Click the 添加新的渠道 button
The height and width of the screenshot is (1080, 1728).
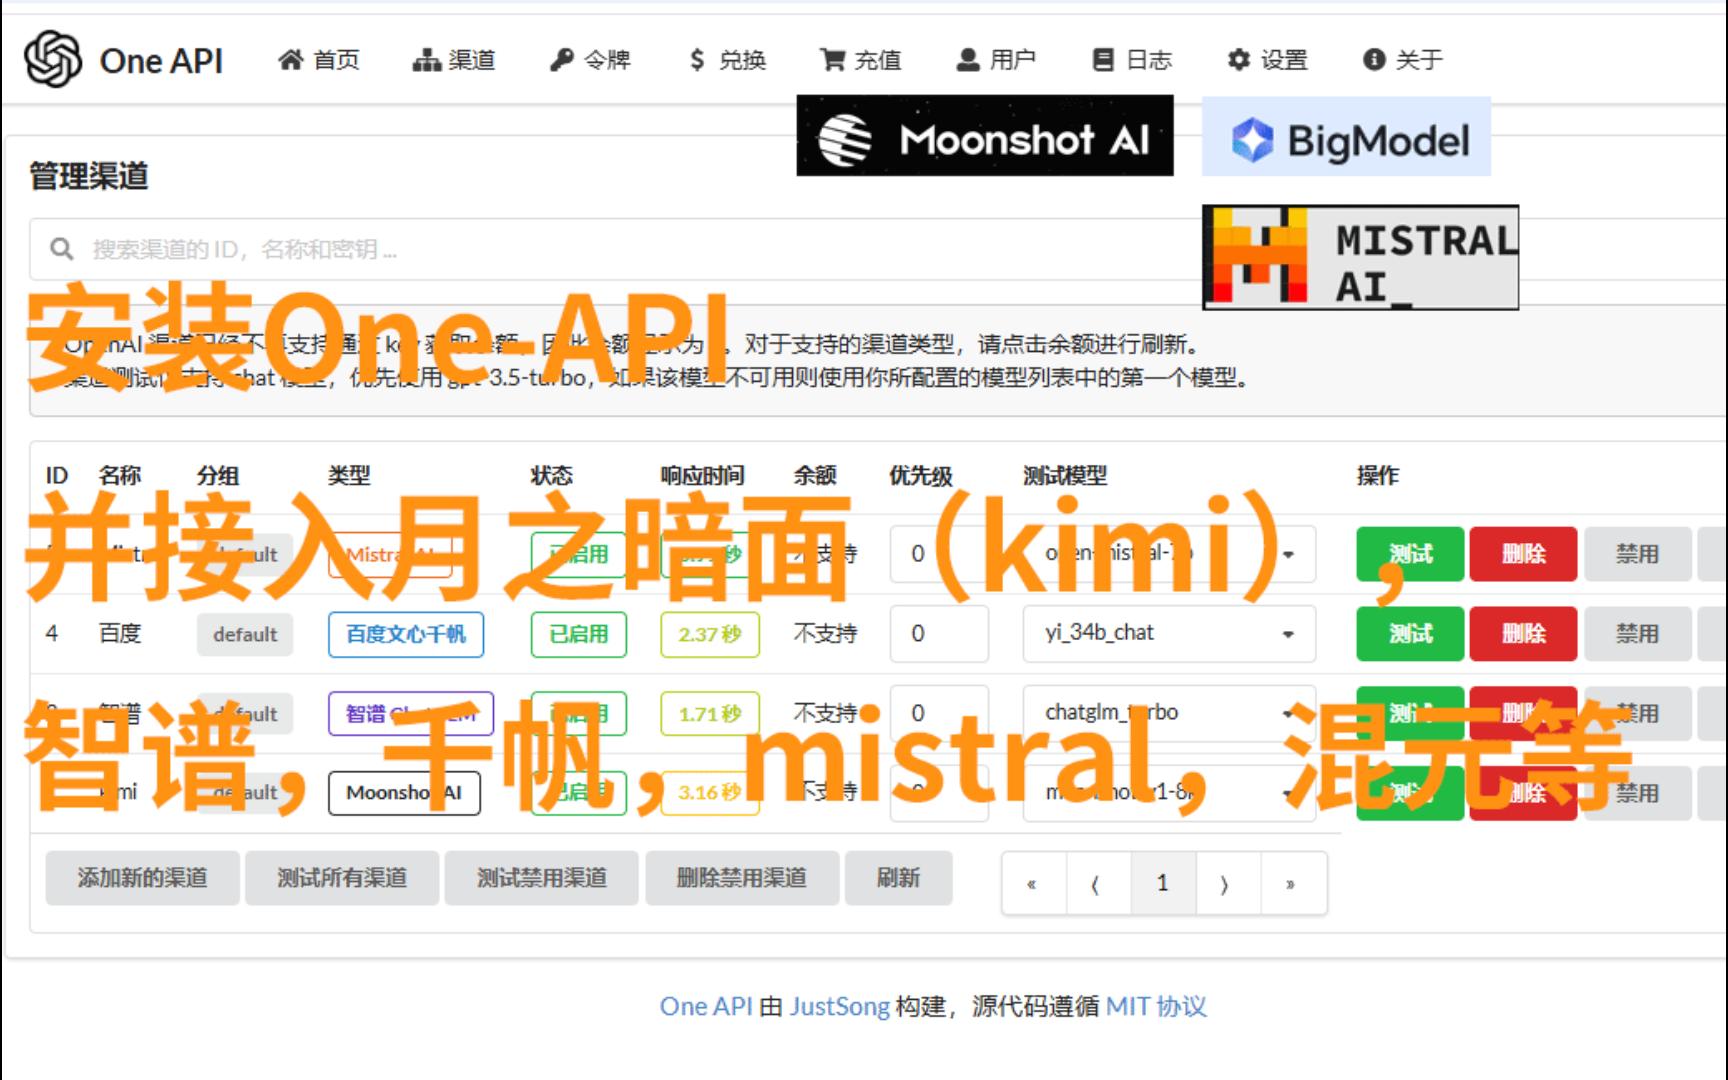coord(142,878)
